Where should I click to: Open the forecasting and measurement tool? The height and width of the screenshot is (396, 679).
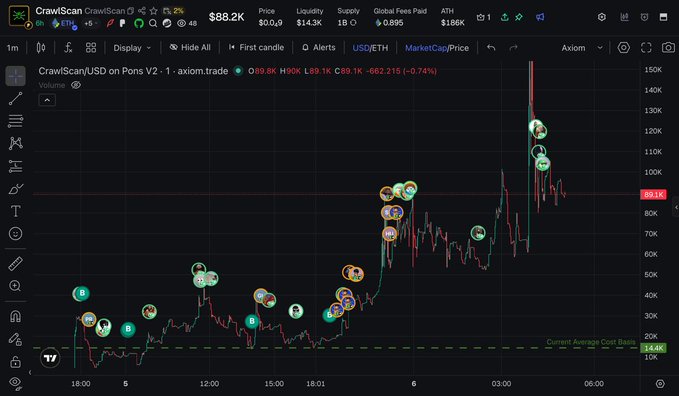(15, 166)
